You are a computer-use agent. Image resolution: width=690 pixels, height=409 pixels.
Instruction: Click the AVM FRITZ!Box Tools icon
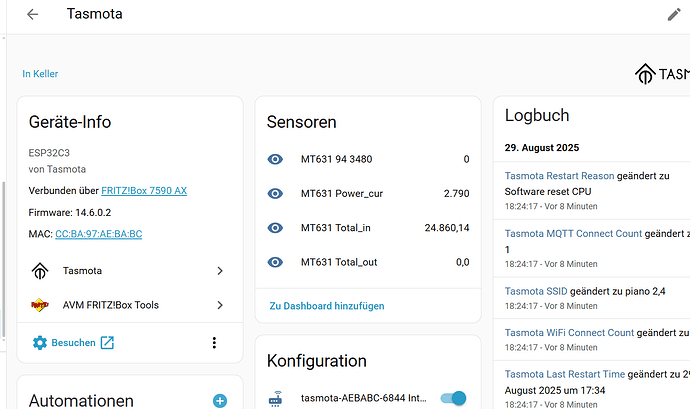point(40,305)
